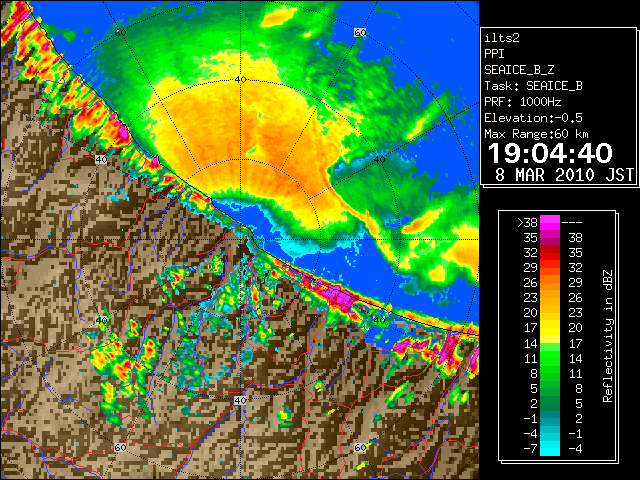Click the 40 range label due south of center
This screenshot has width=640, height=480.
pyautogui.click(x=240, y=400)
